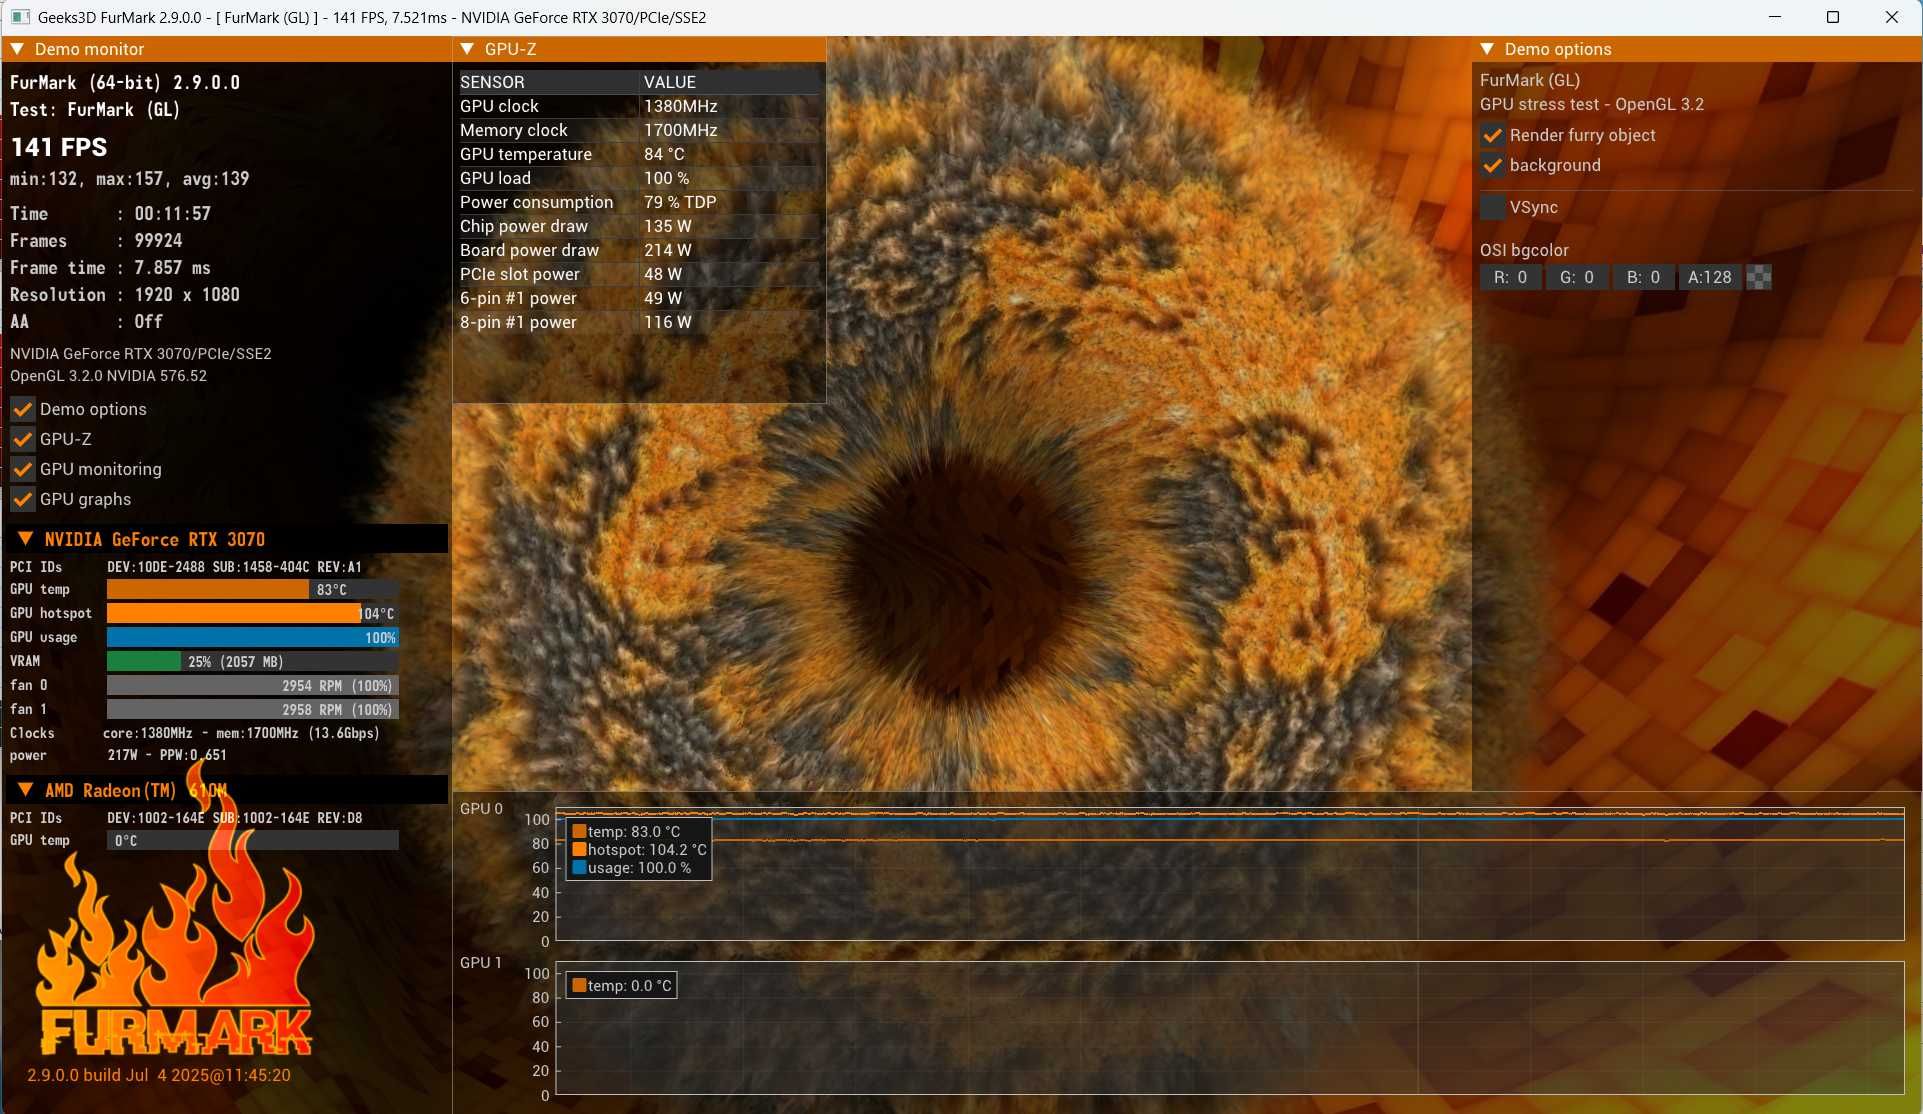The width and height of the screenshot is (1923, 1114).
Task: Enable the VSync checkbox
Action: click(1493, 207)
